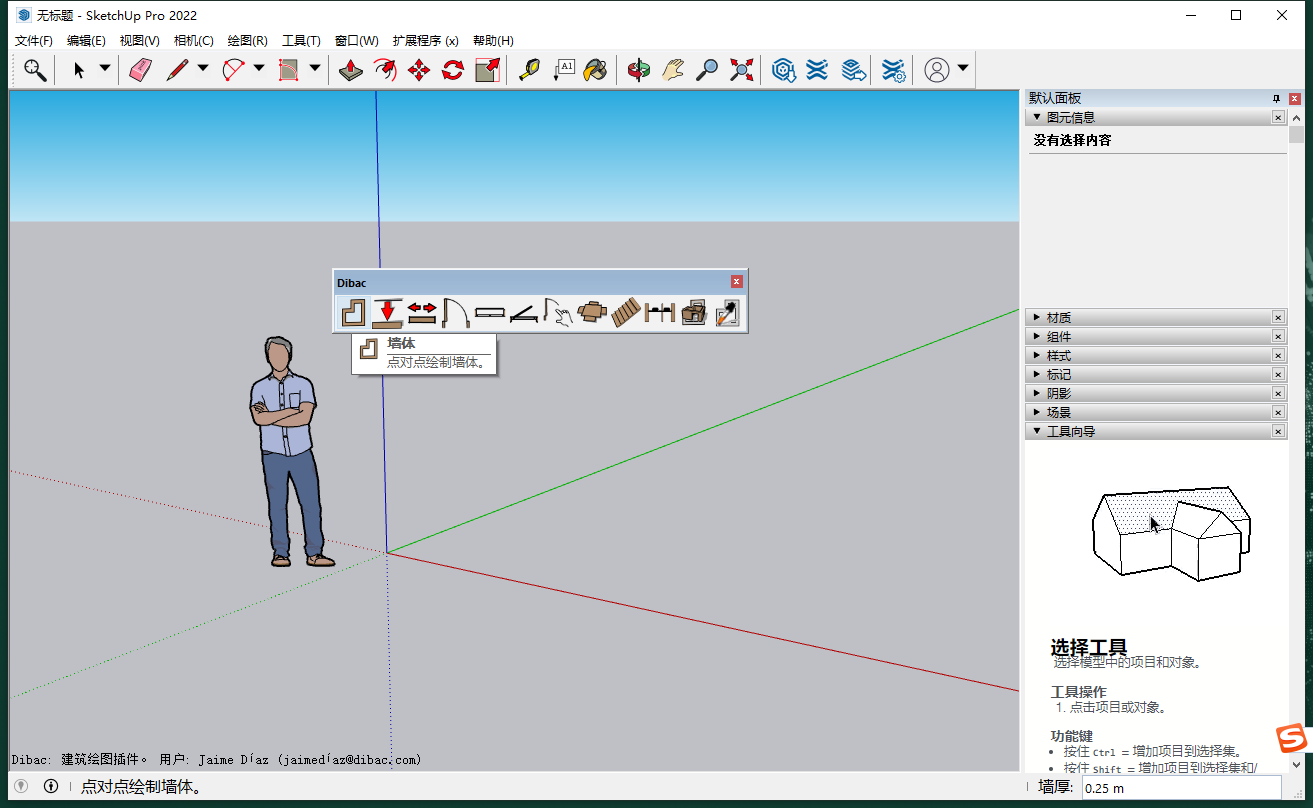Open Select tool dropdown arrow
Screen dimensions: 1313x808
(105, 69)
